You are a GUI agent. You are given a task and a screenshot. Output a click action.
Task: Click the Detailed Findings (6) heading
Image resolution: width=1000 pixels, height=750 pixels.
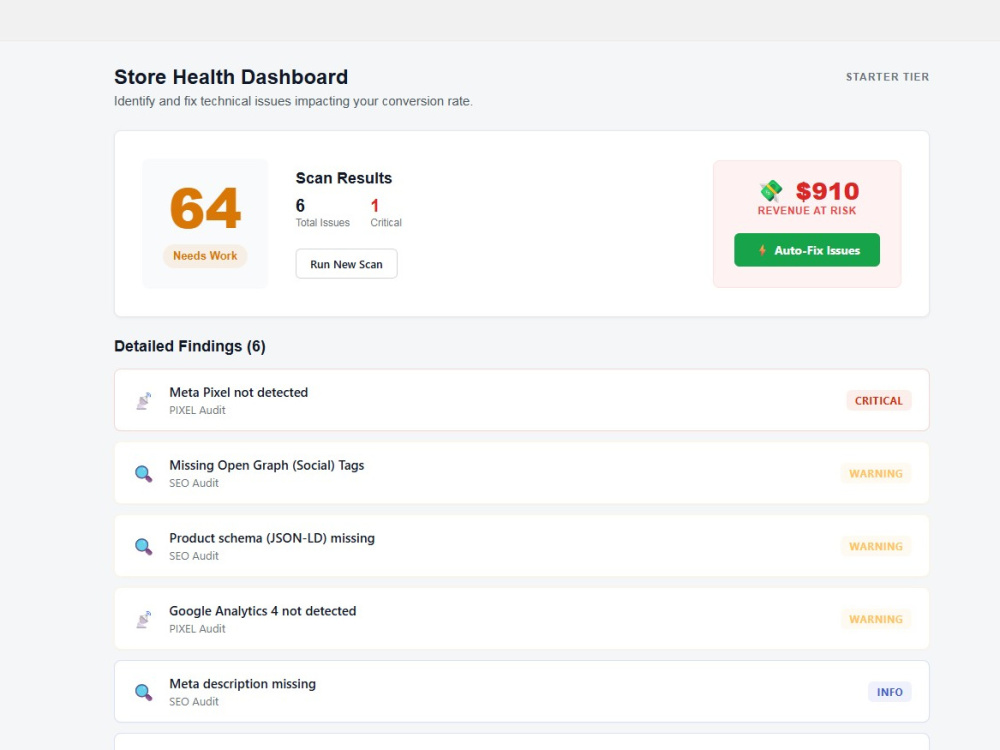click(x=189, y=346)
